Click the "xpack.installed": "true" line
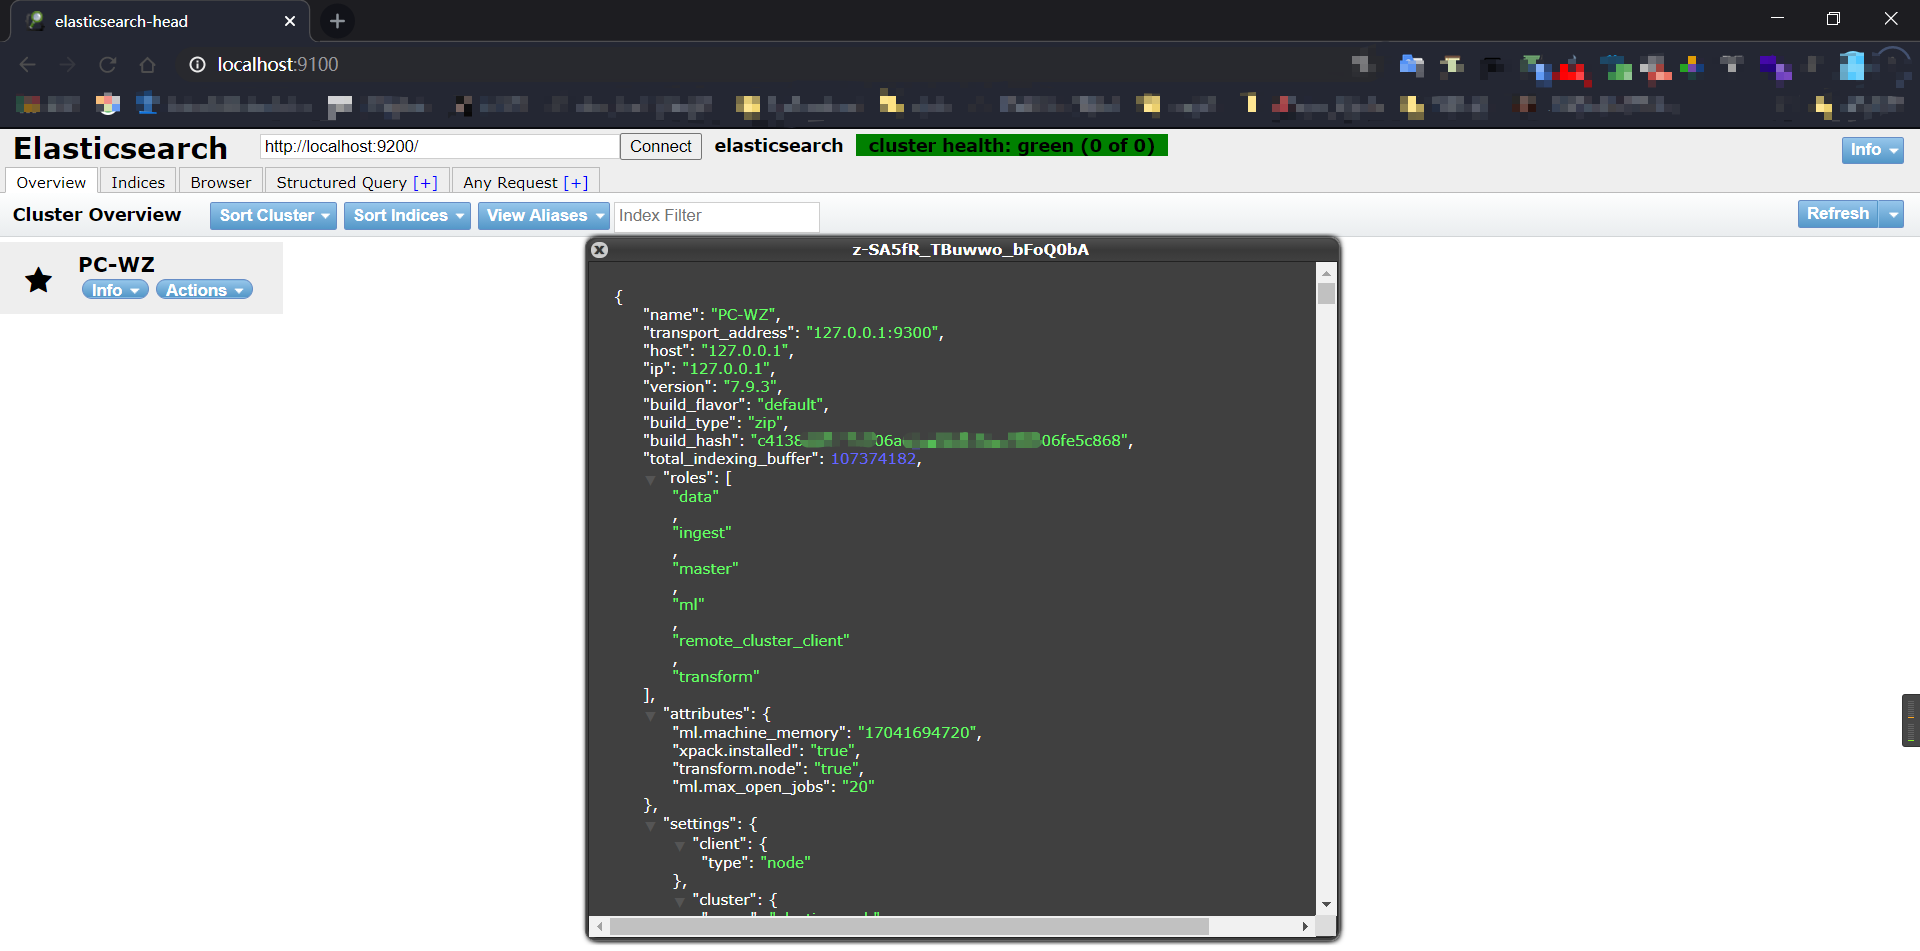The height and width of the screenshot is (951, 1920). (766, 751)
